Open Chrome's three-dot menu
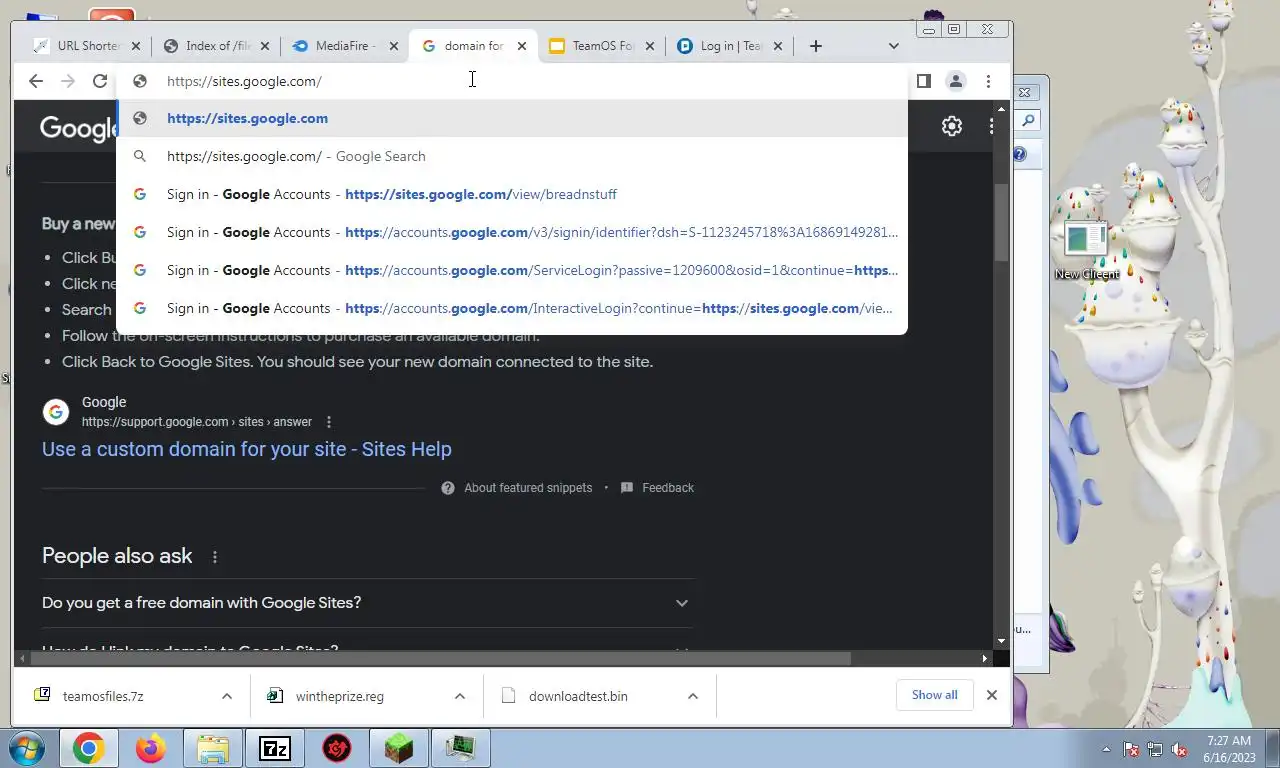This screenshot has width=1280, height=768. (988, 81)
